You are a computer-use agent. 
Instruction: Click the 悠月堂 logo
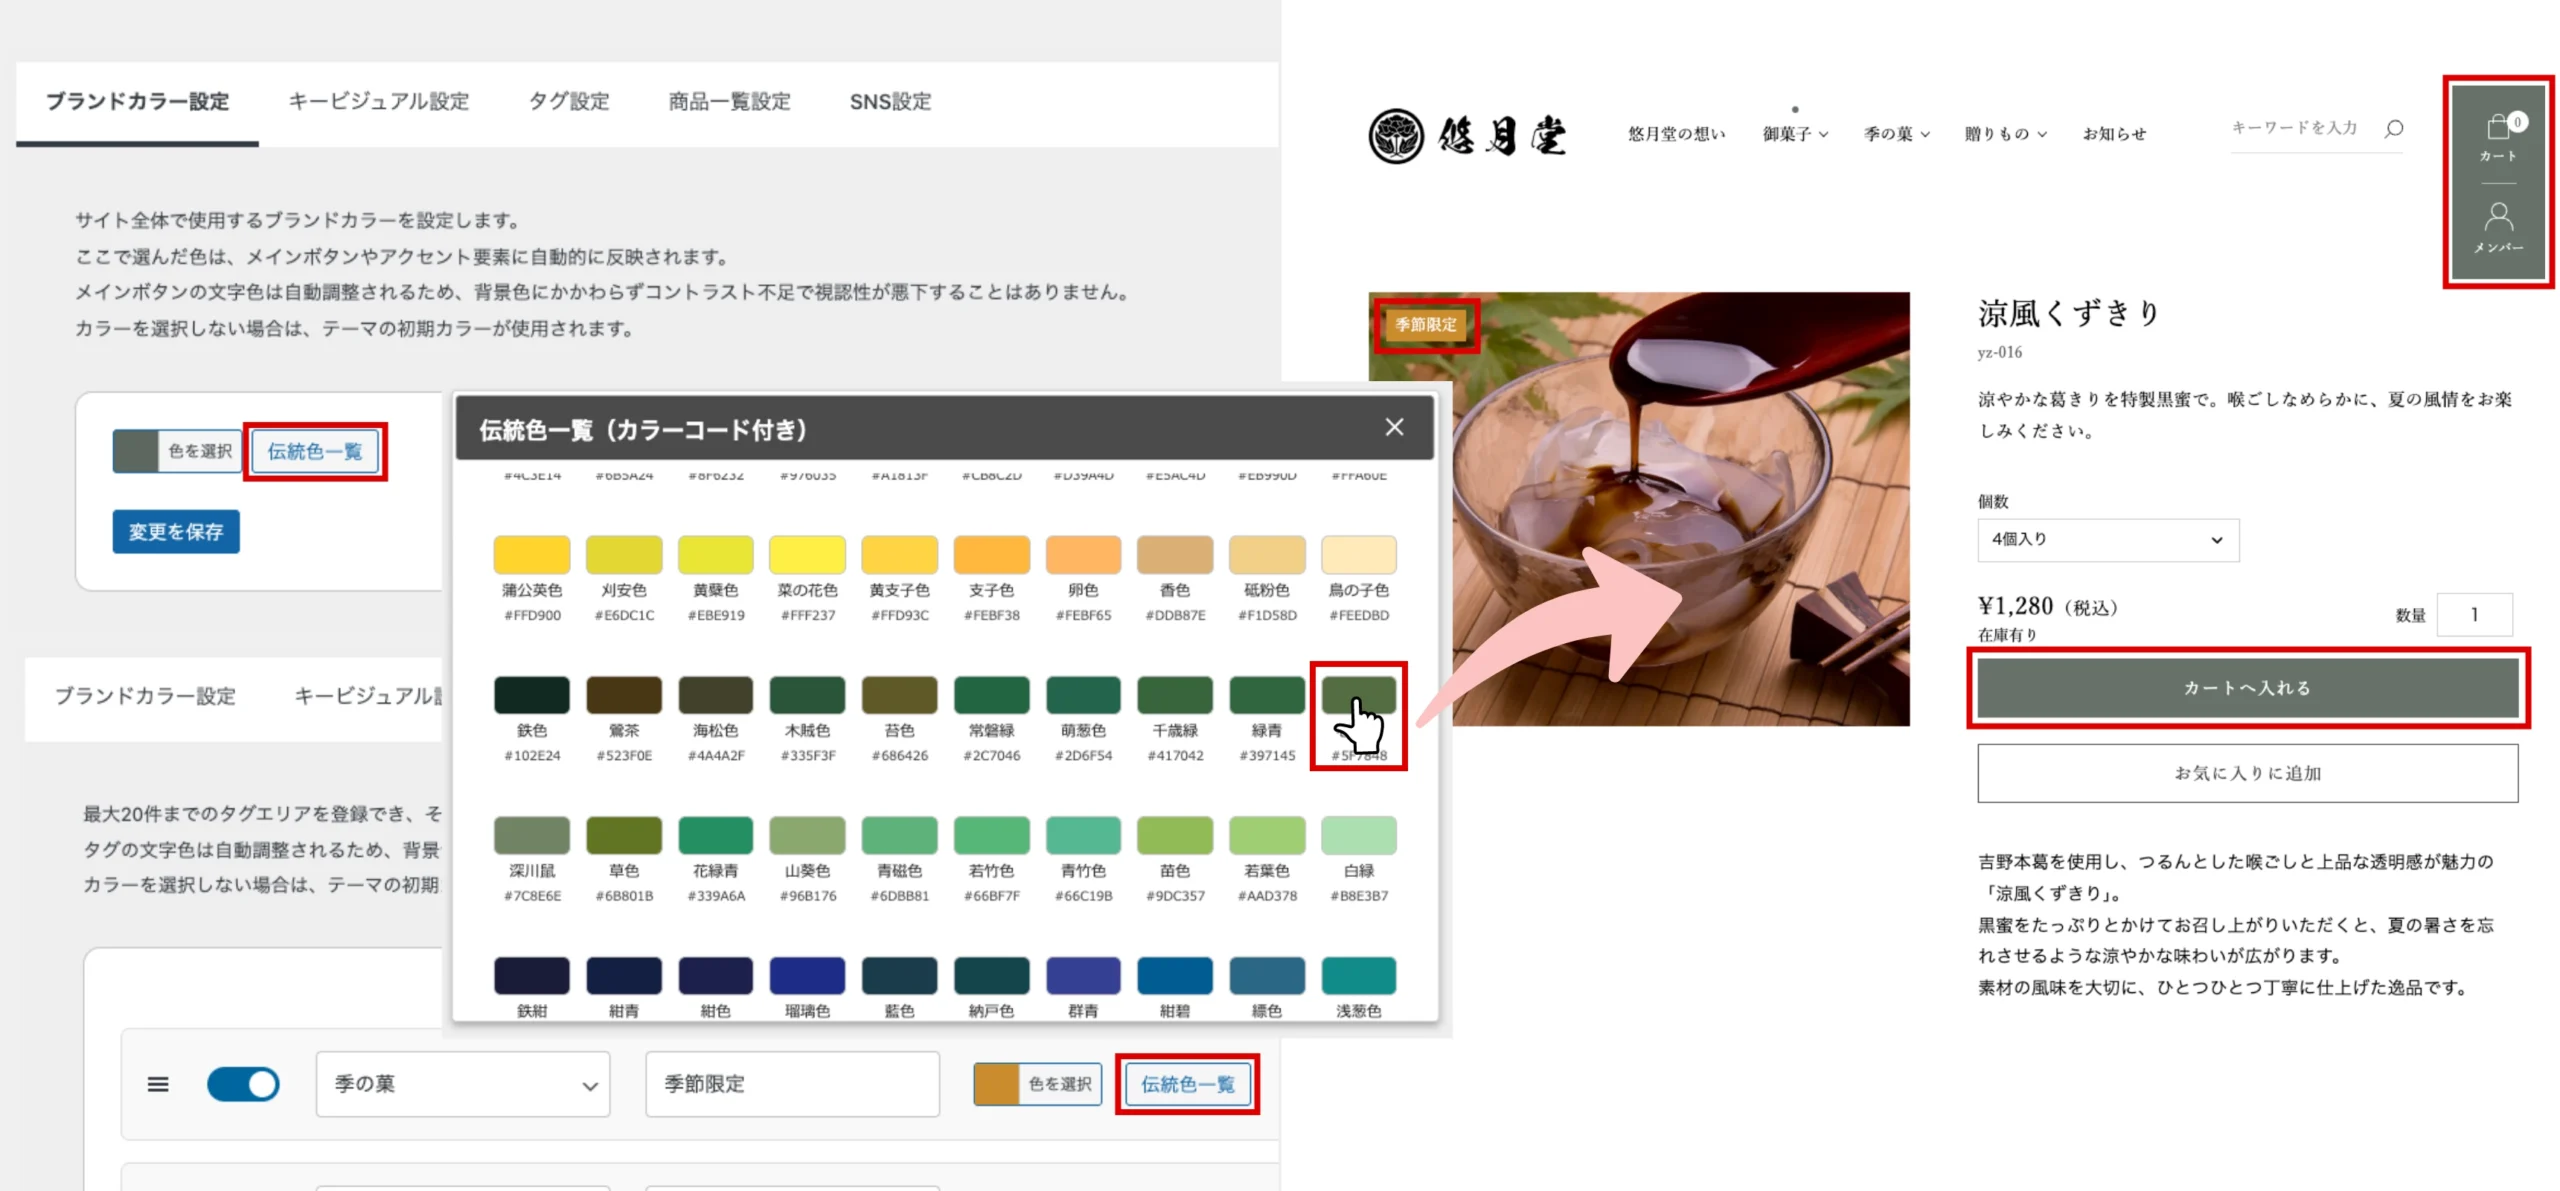pos(1467,134)
